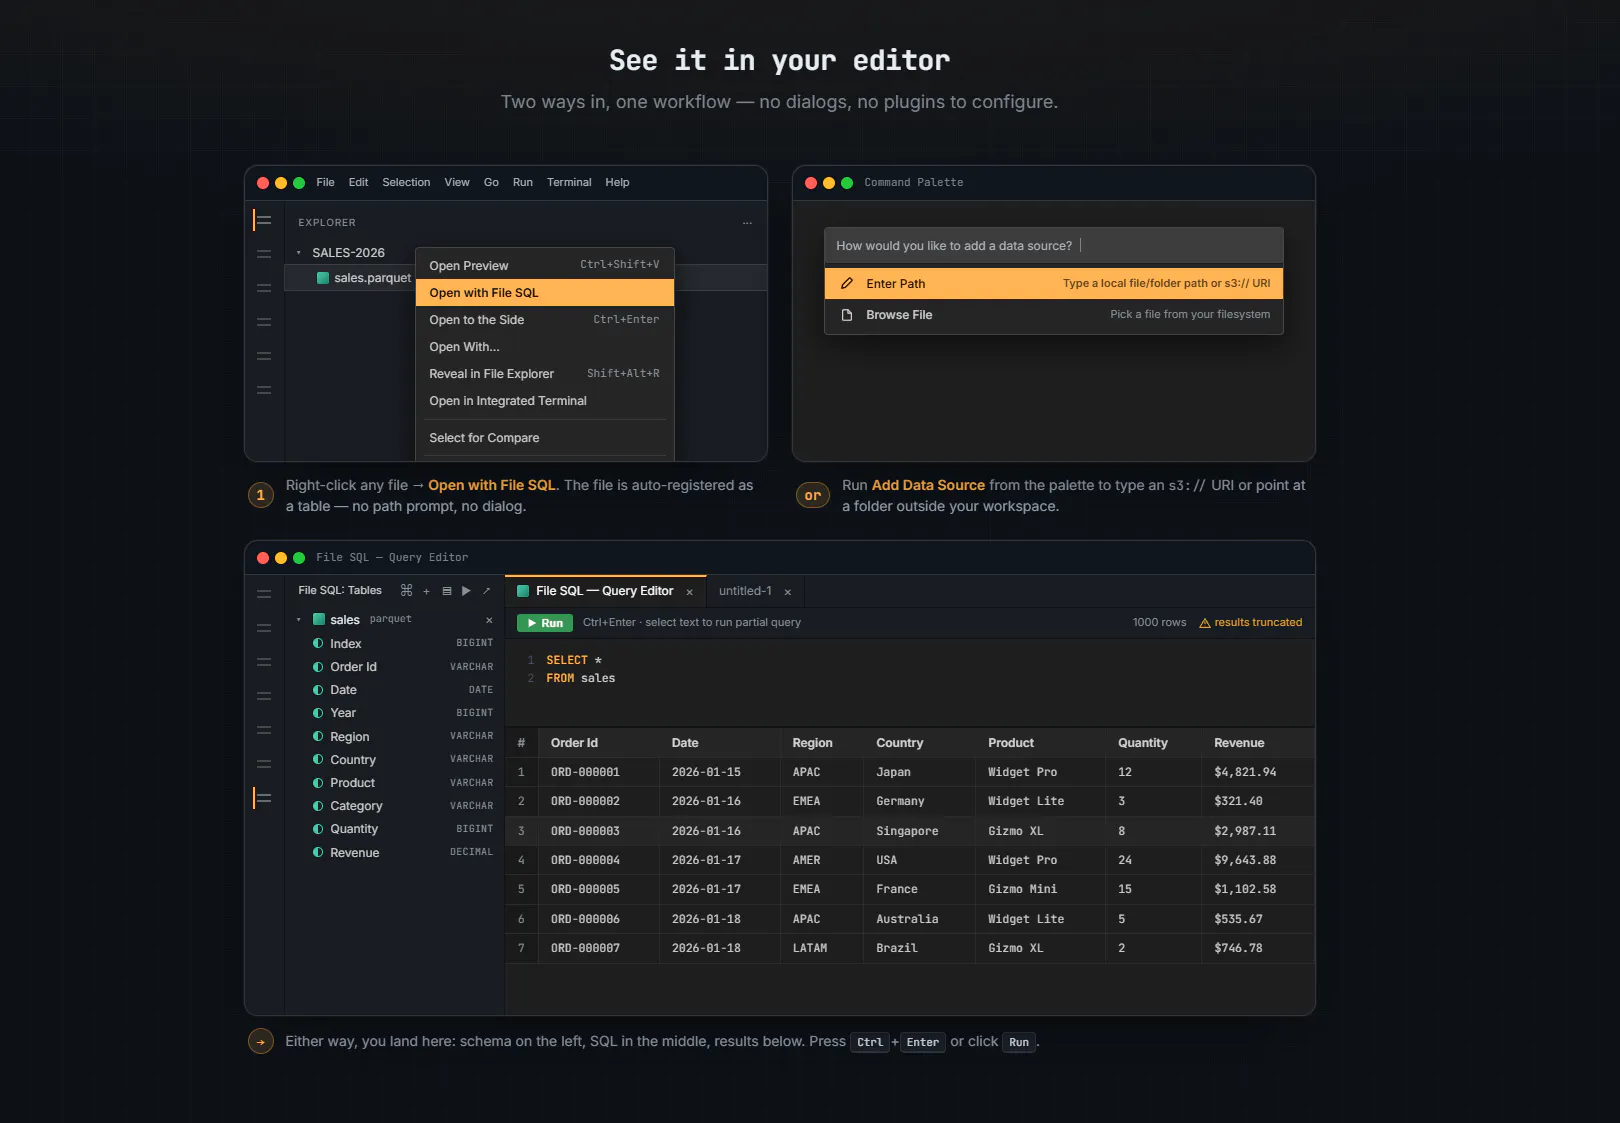Open the Run menu in the menu bar

point(522,183)
